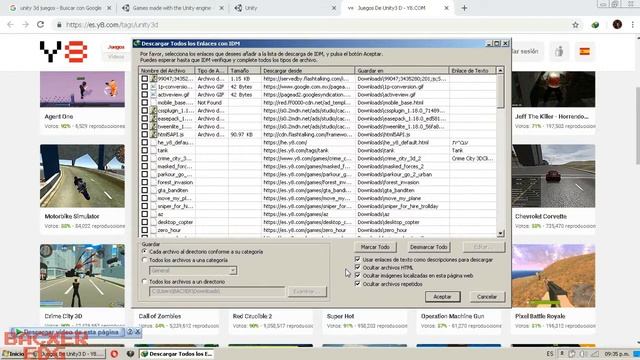Image resolution: width=640 pixels, height=360 pixels.
Task: Click the browser forward arrow
Action: click(x=25, y=25)
